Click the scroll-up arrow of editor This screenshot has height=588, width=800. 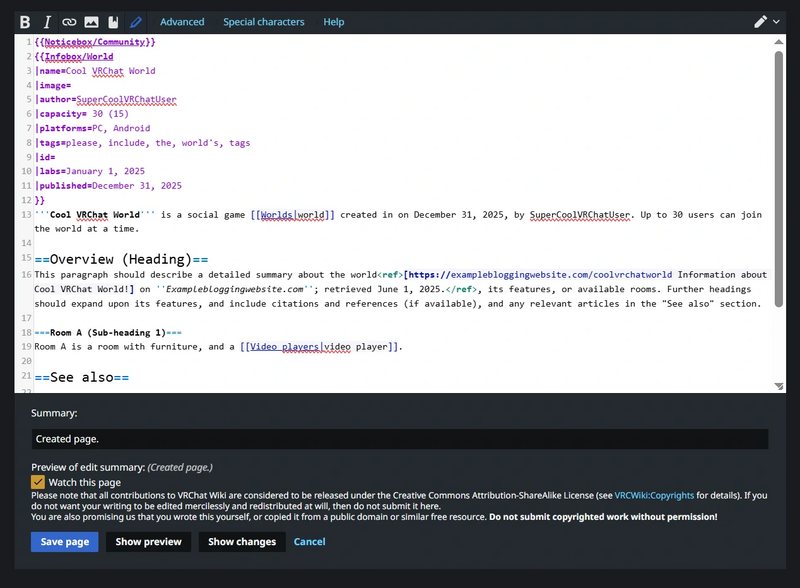coord(779,42)
